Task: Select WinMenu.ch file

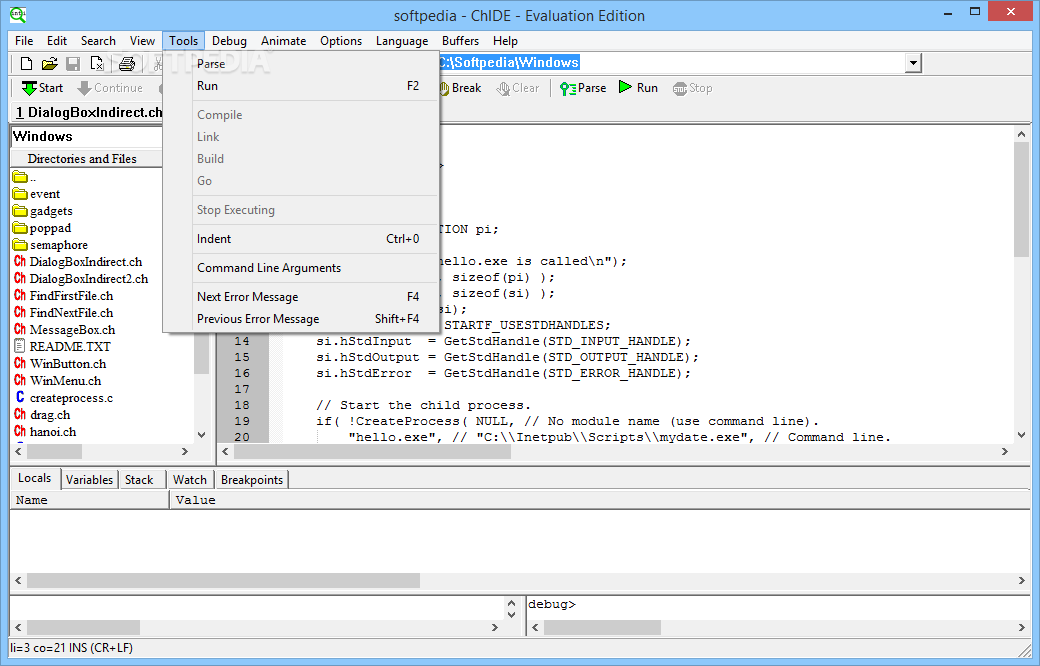Action: (58, 381)
